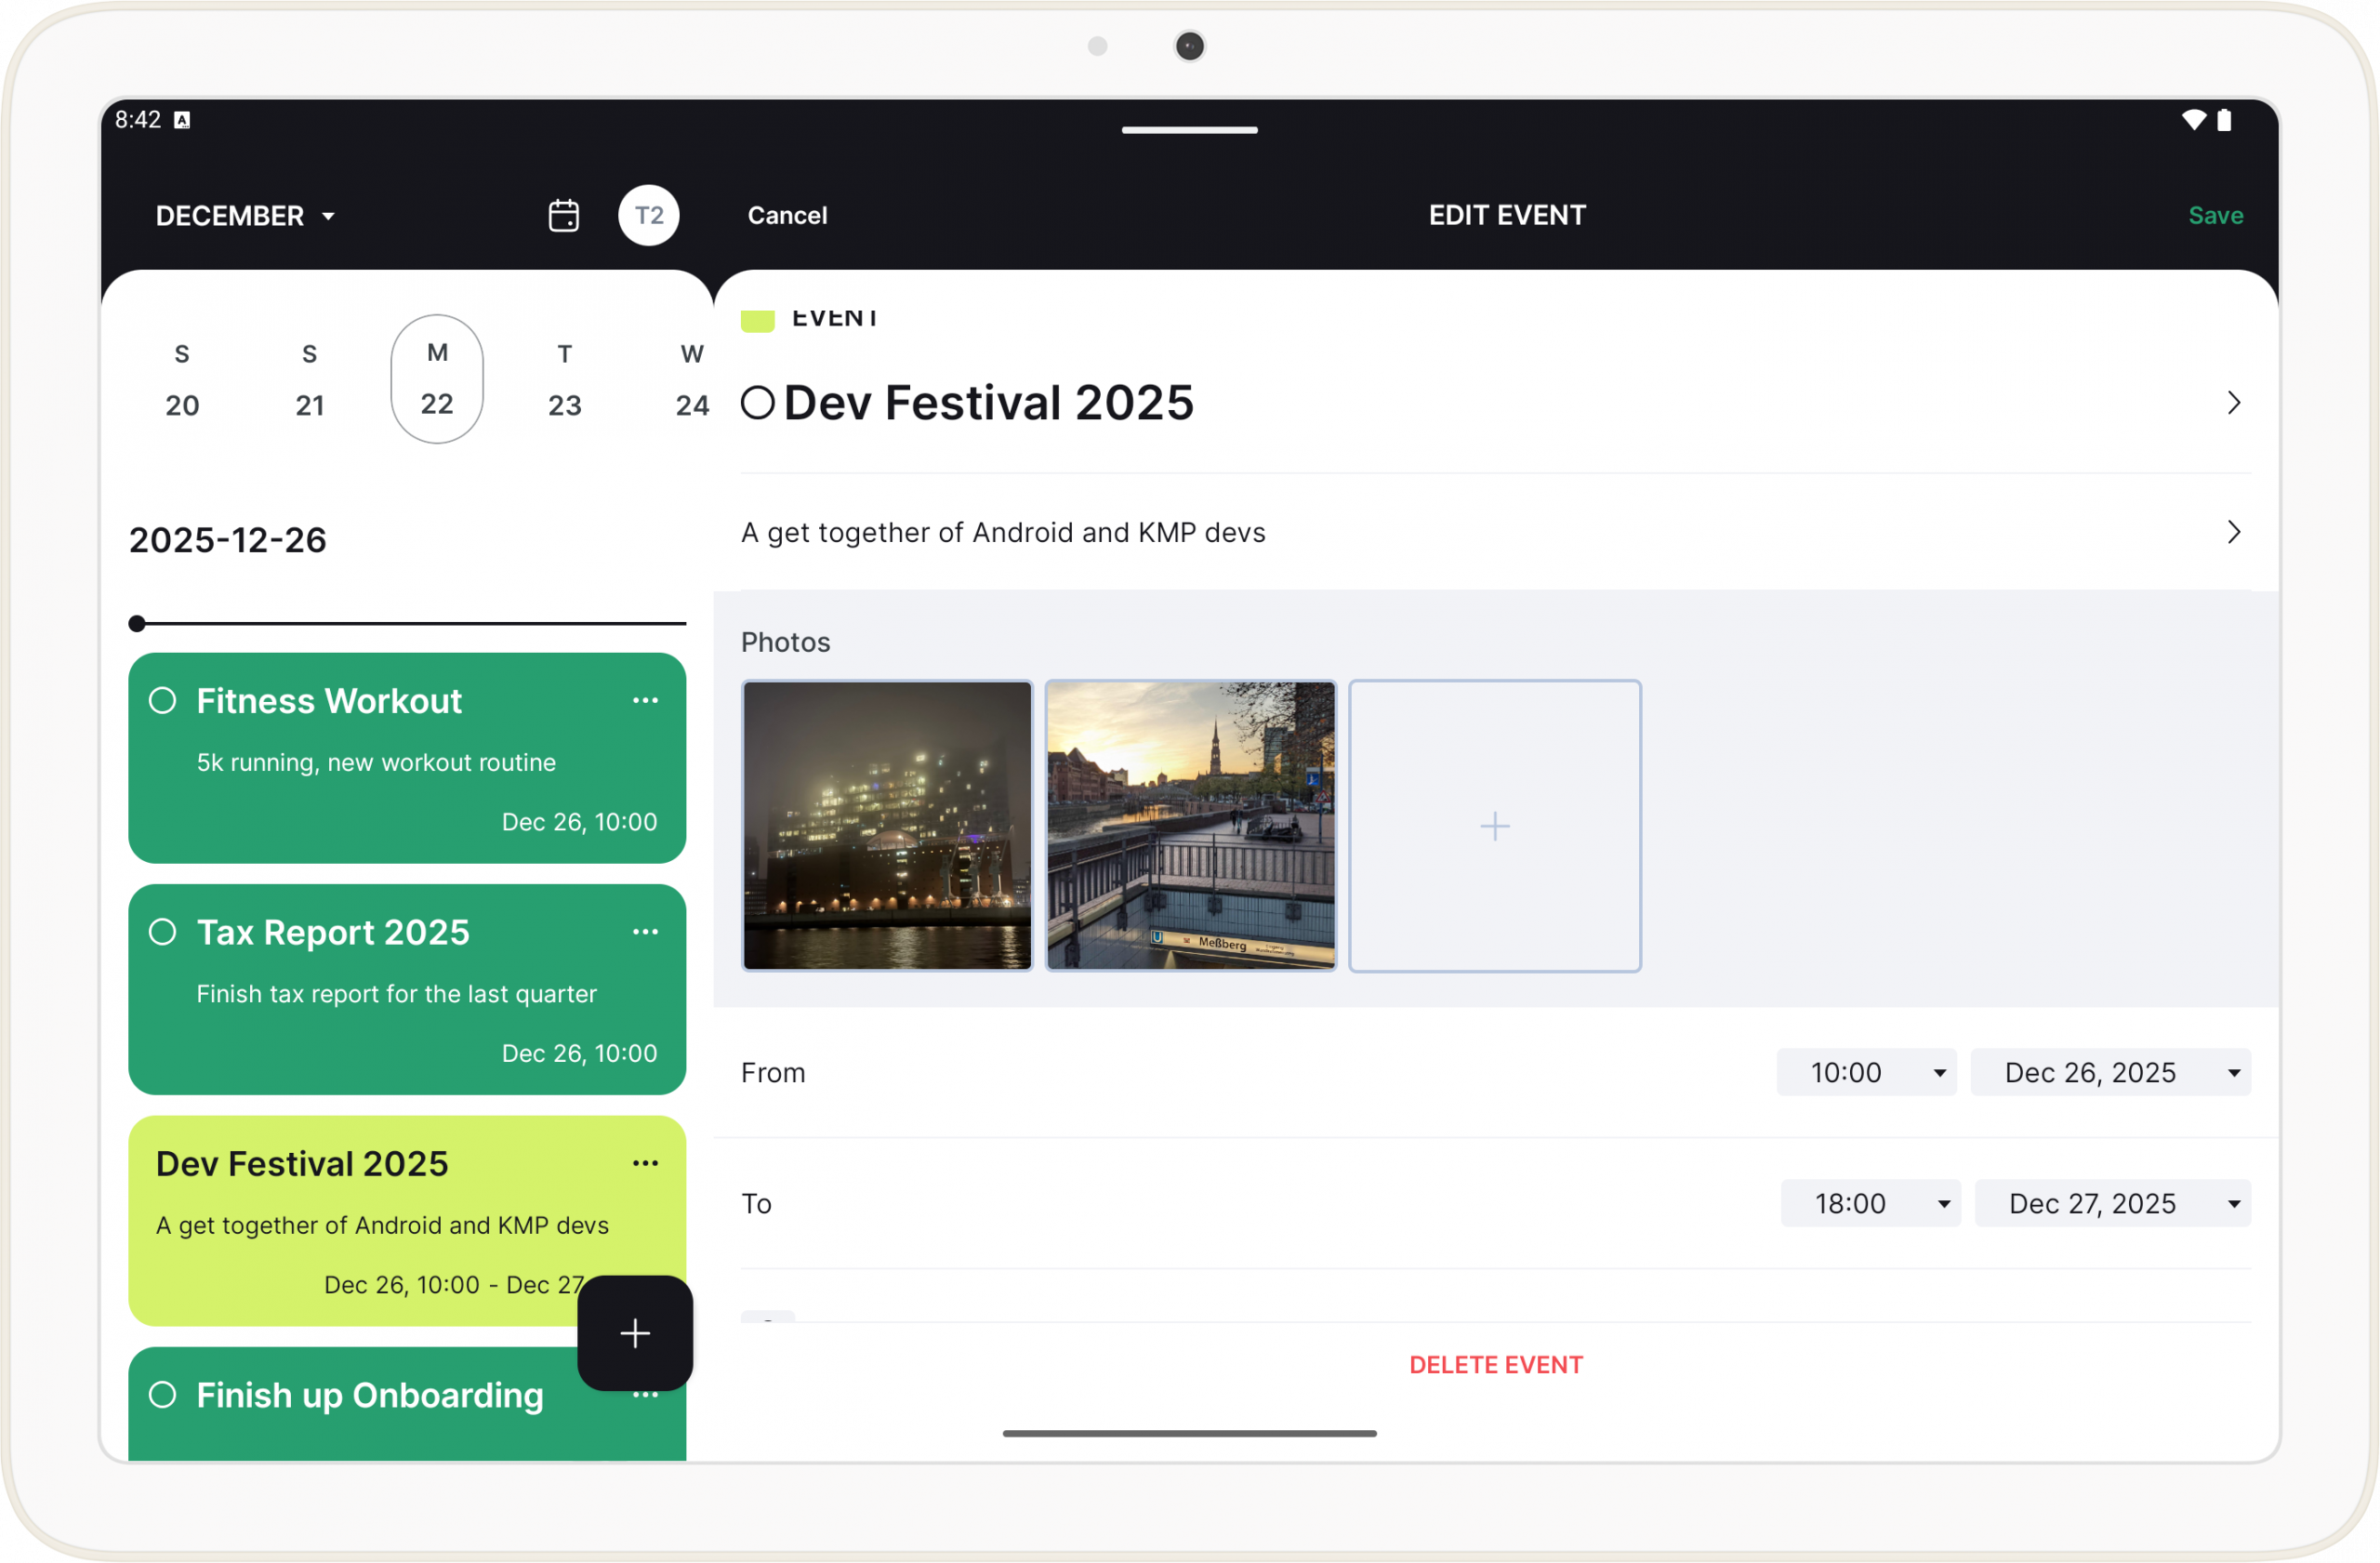Open three-dot menu on Dev Festival 2025 card
2380x1563 pixels.
click(645, 1163)
